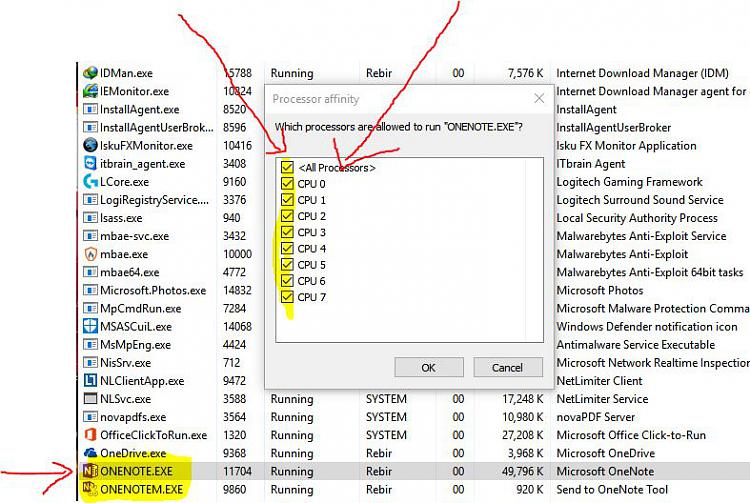
Task: Click the IEMonitor.exe process icon
Action: (x=90, y=91)
